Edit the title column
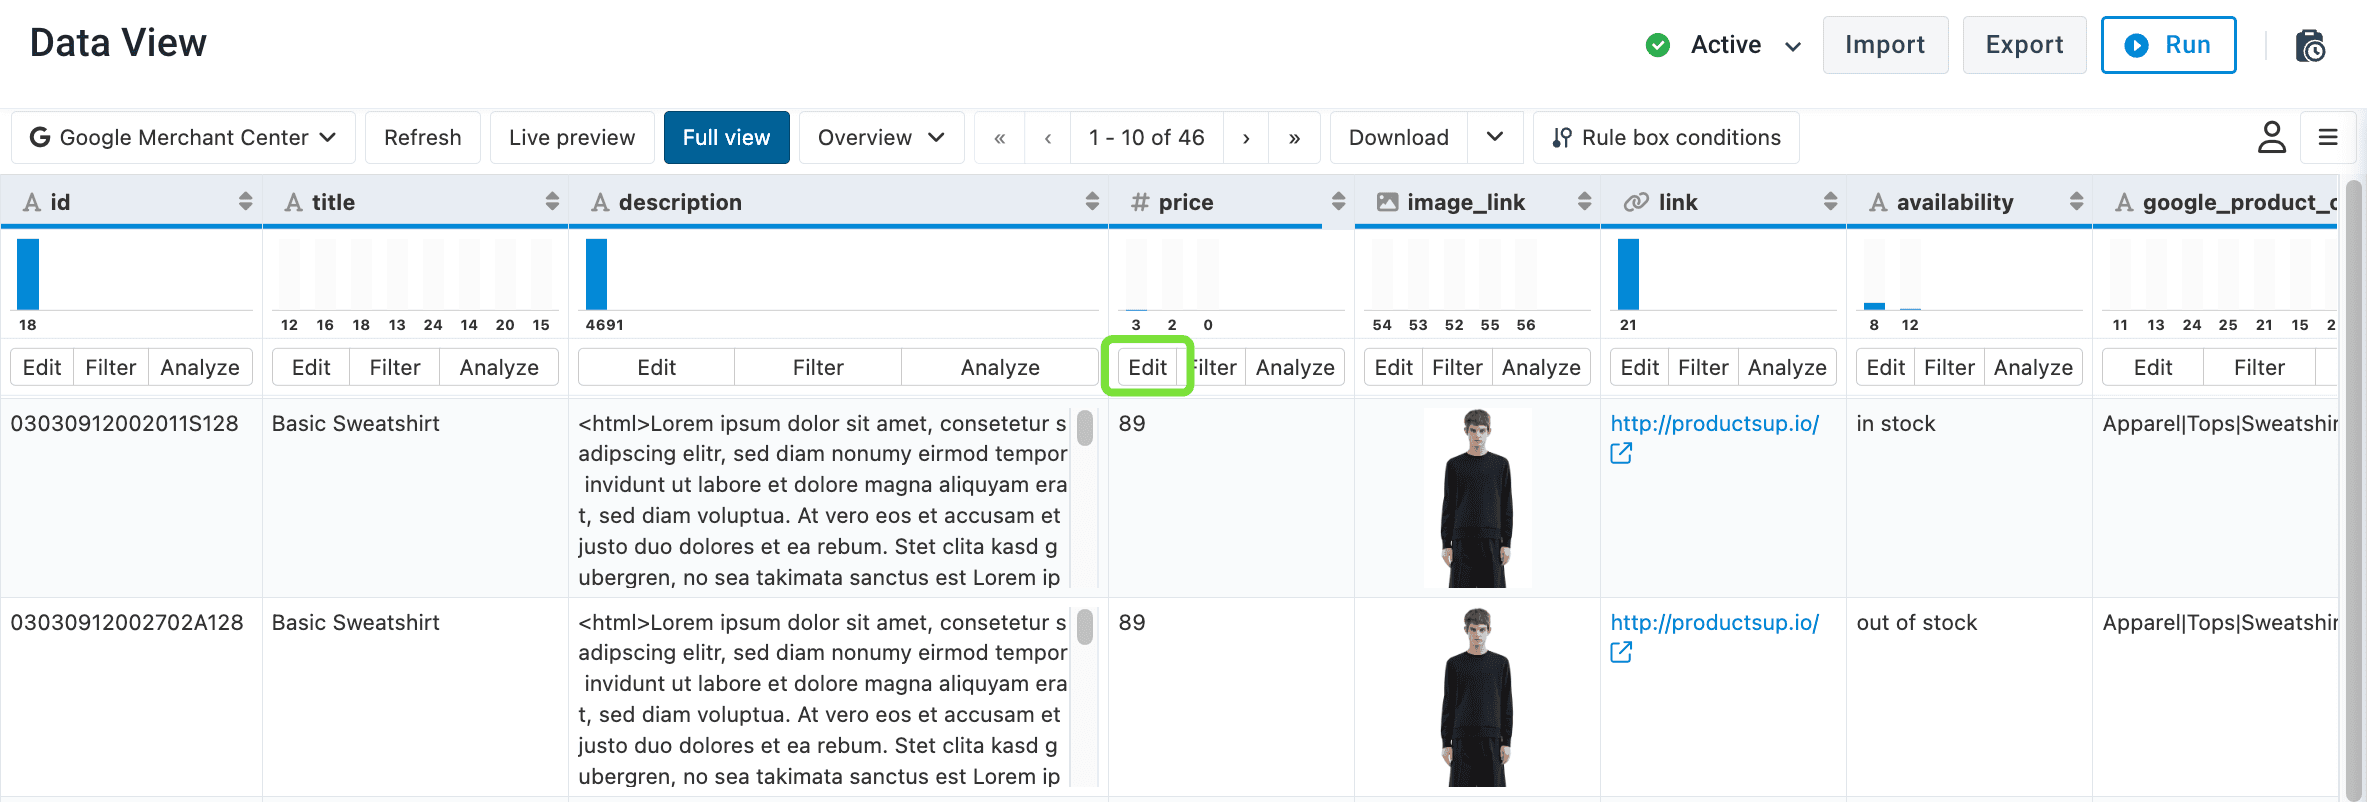This screenshot has width=2367, height=802. point(311,367)
